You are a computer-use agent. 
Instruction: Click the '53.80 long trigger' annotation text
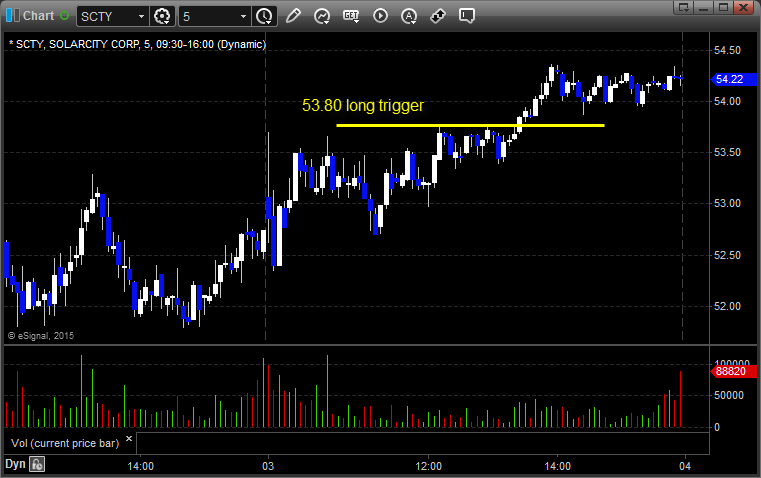(363, 105)
